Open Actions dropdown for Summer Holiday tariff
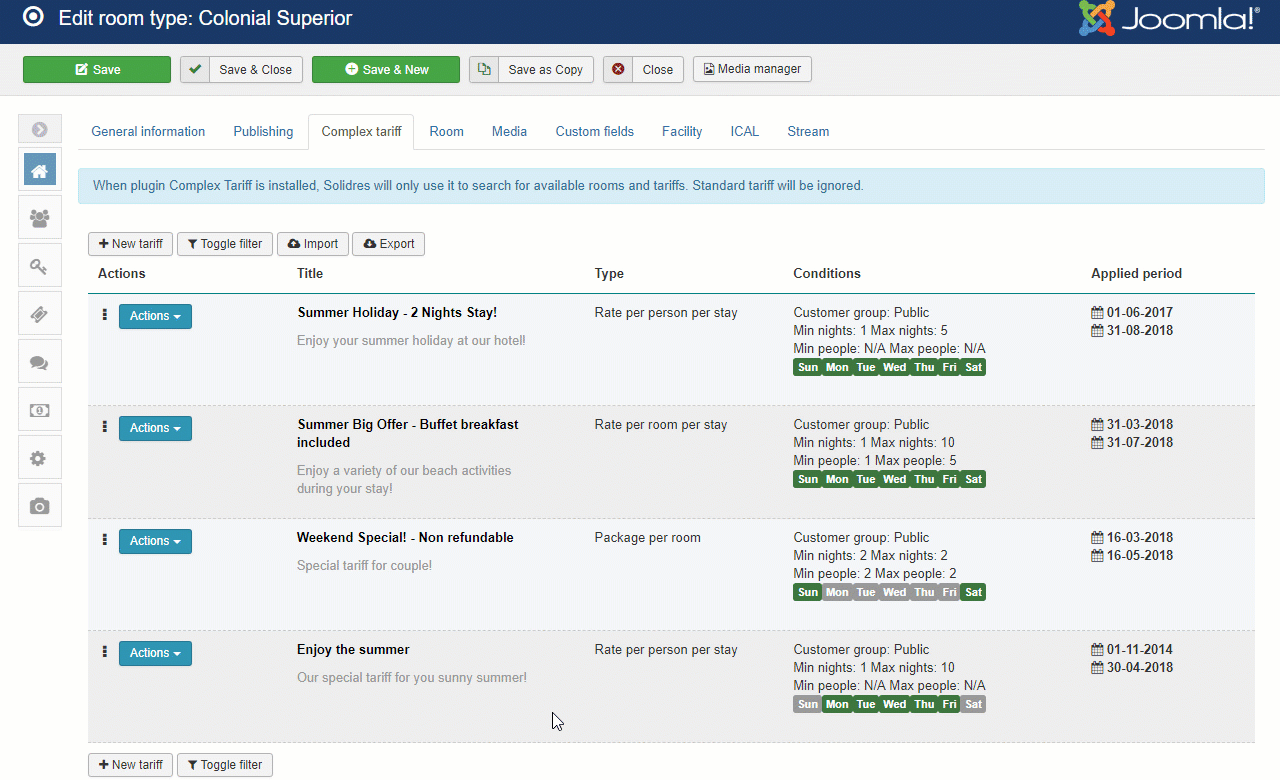Viewport: 1280px width, 780px height. point(155,316)
